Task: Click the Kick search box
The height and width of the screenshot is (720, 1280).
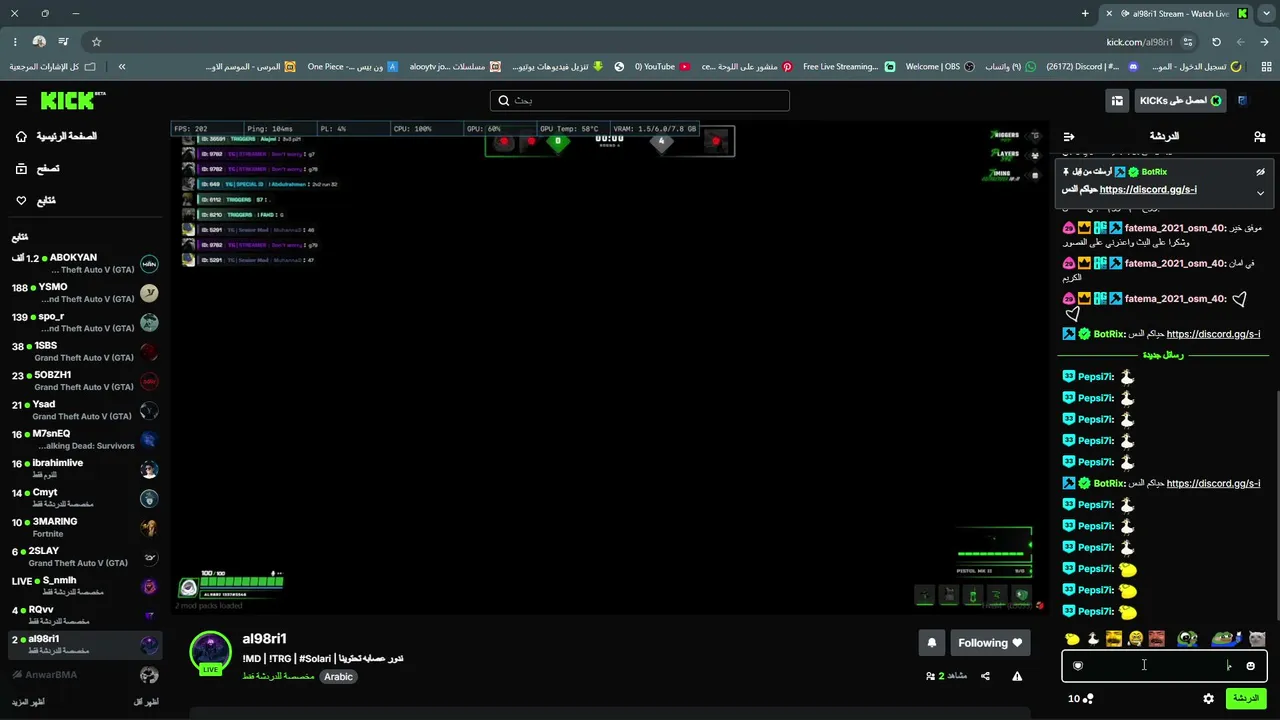Action: [640, 100]
